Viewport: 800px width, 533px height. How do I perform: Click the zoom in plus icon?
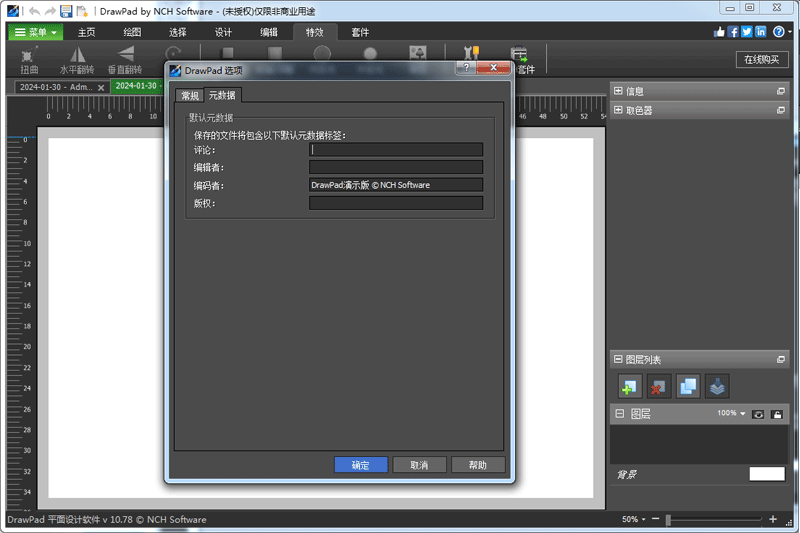(773, 519)
